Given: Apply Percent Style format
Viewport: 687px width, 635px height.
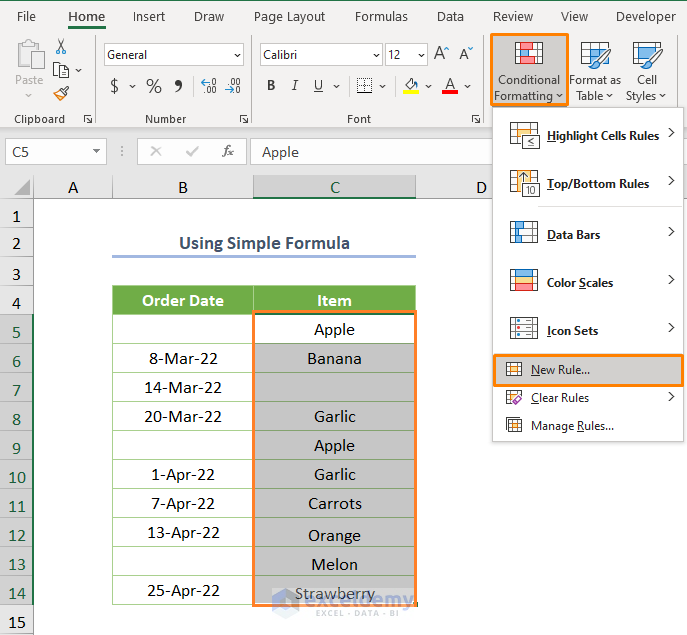Looking at the screenshot, I should coord(154,86).
